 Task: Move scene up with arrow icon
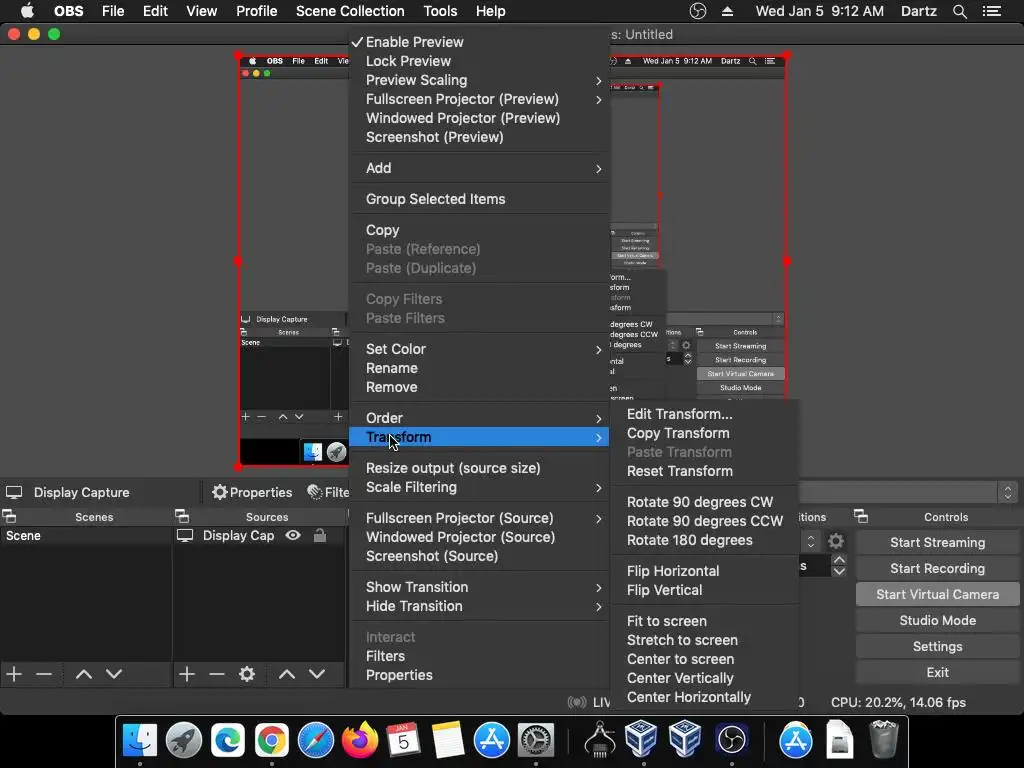click(84, 674)
